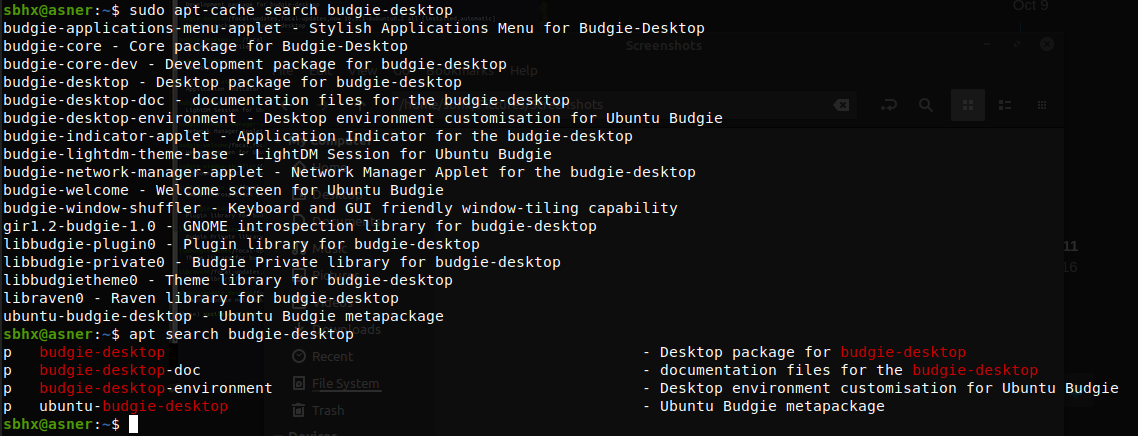The height and width of the screenshot is (436, 1138).
Task: Click the 'libbudgie-private0' output line
Action: click(282, 263)
